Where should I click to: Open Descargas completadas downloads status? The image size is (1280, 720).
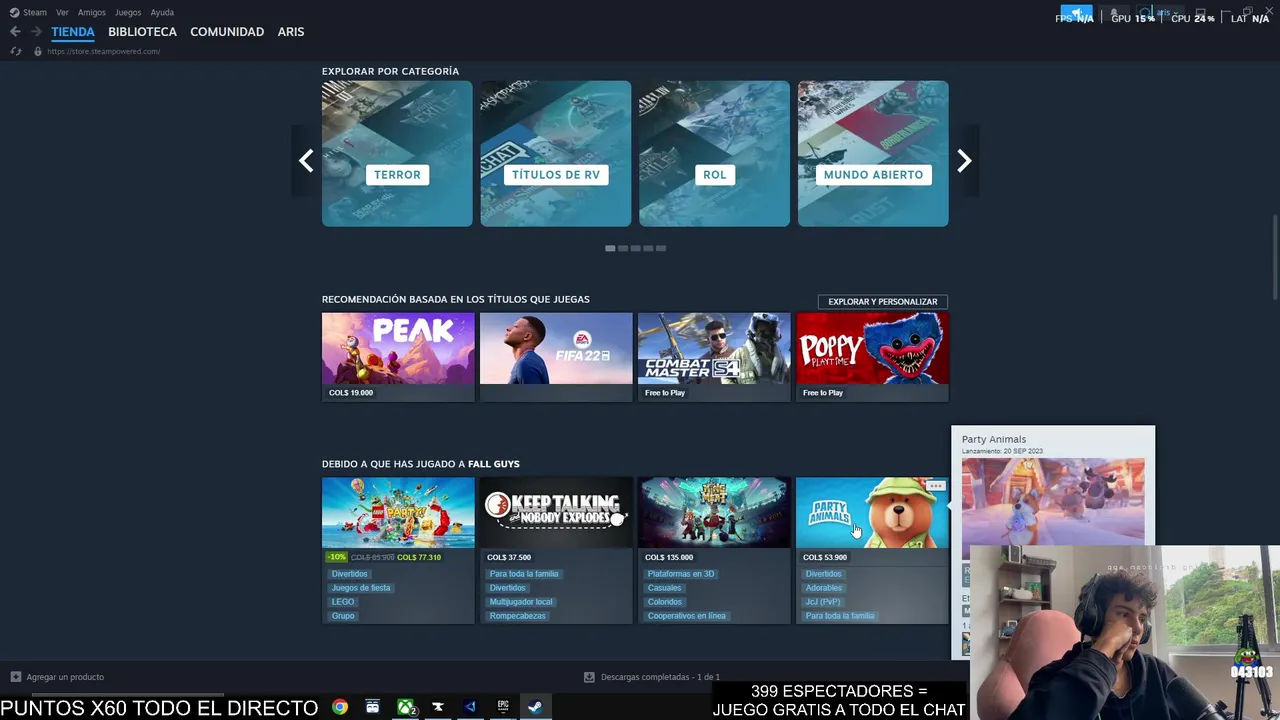[652, 677]
